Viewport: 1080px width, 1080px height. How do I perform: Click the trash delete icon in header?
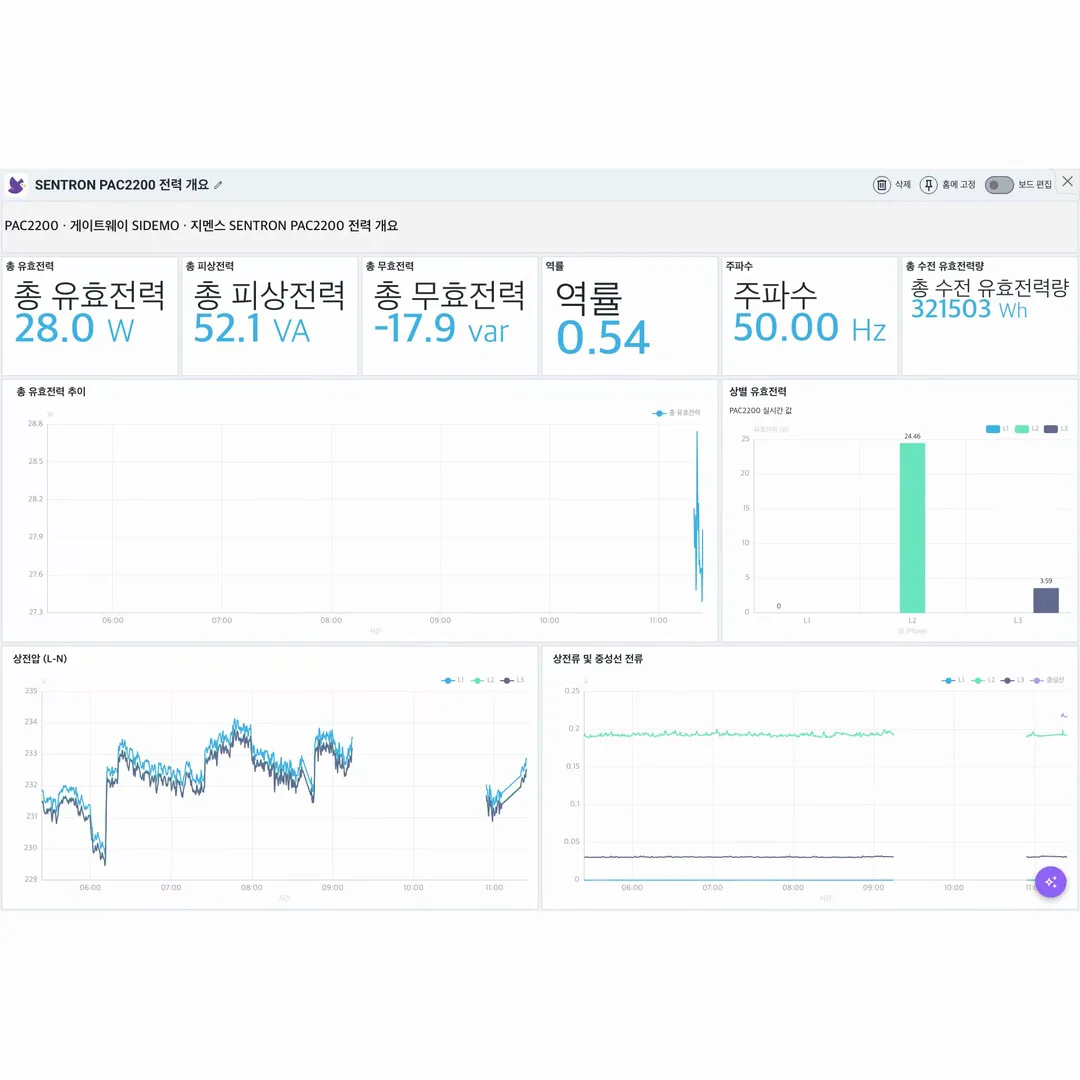pyautogui.click(x=882, y=185)
